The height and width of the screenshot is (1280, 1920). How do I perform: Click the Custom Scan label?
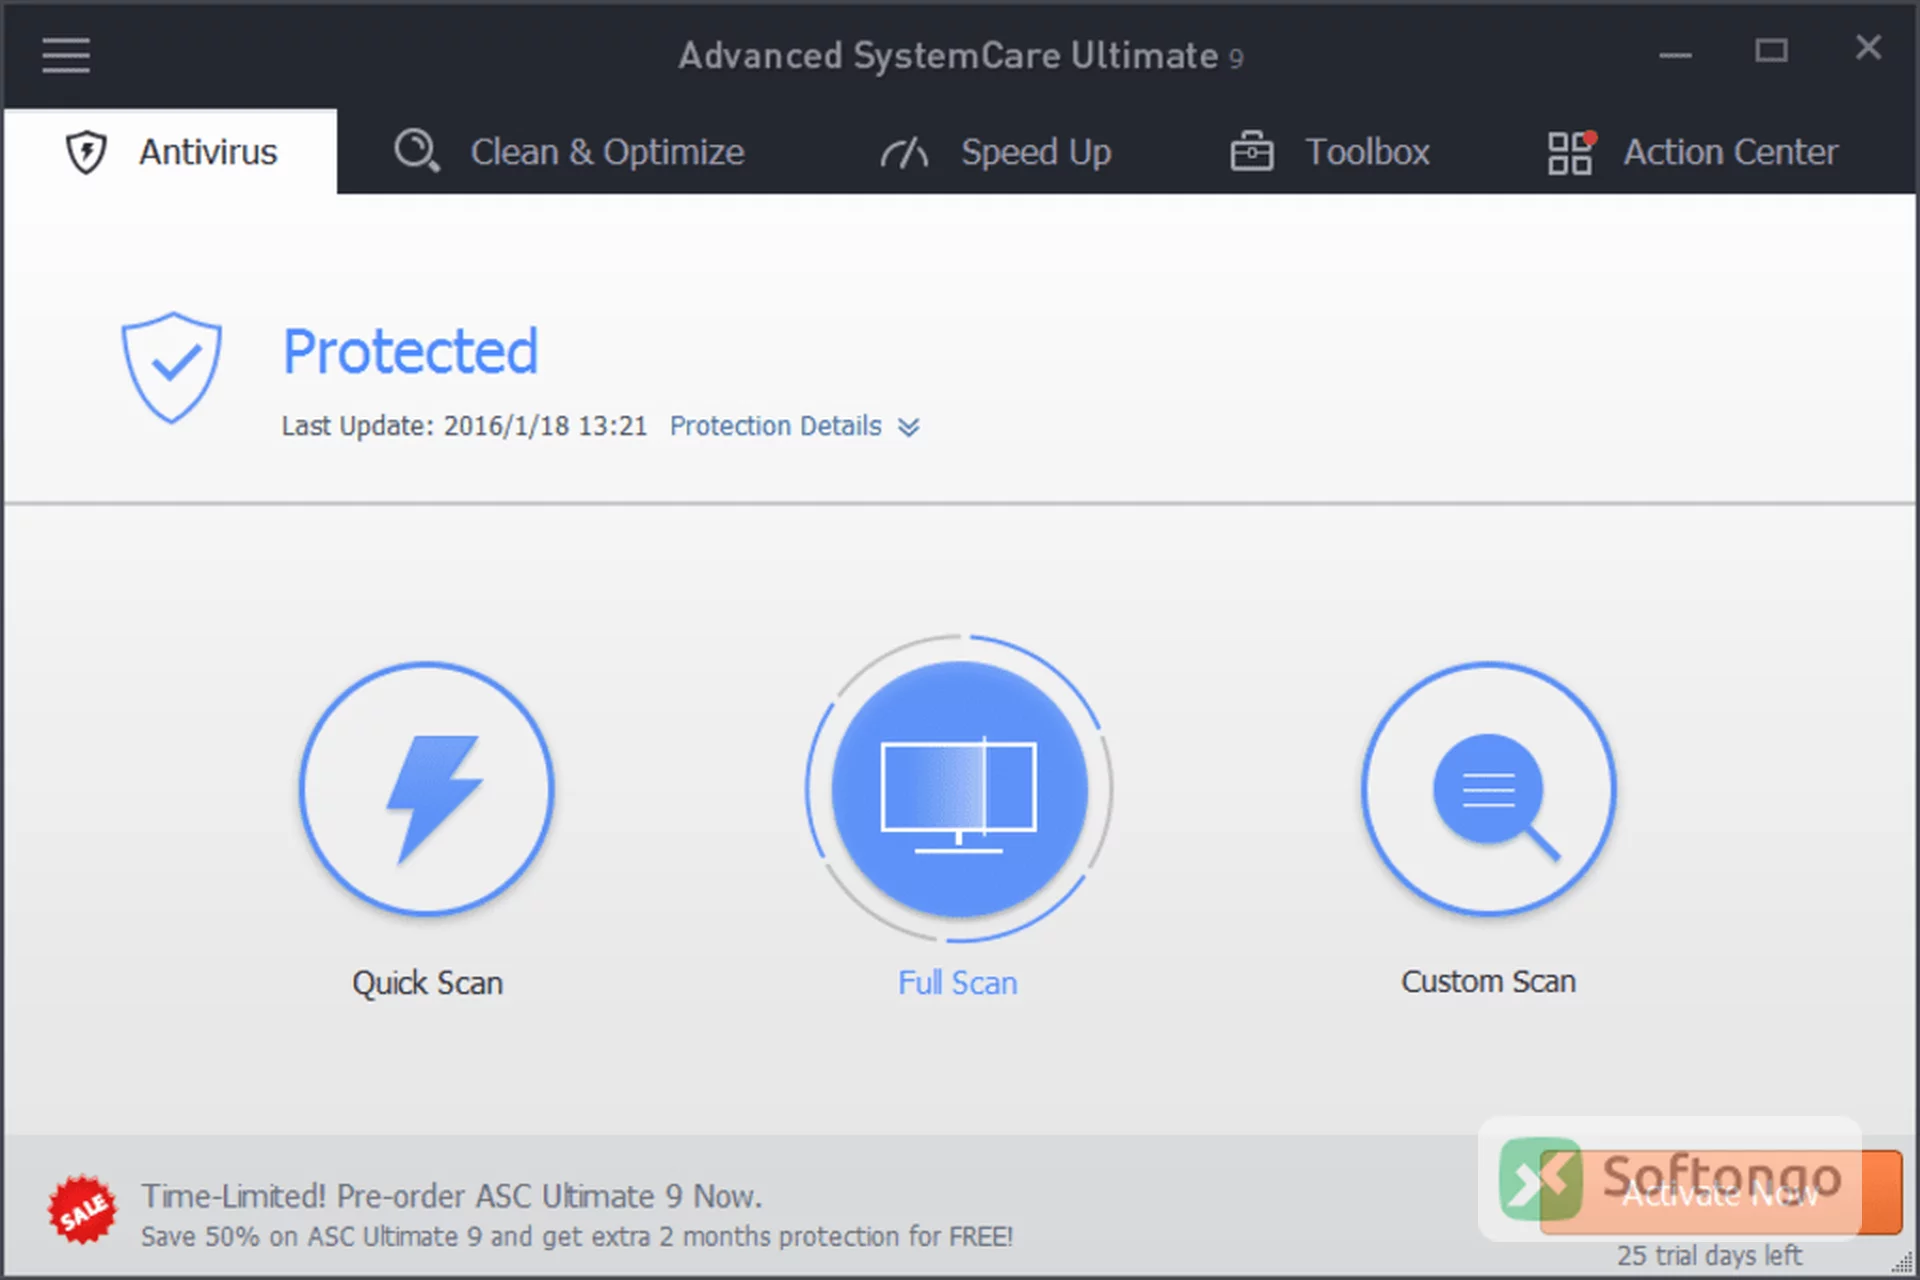(x=1489, y=982)
